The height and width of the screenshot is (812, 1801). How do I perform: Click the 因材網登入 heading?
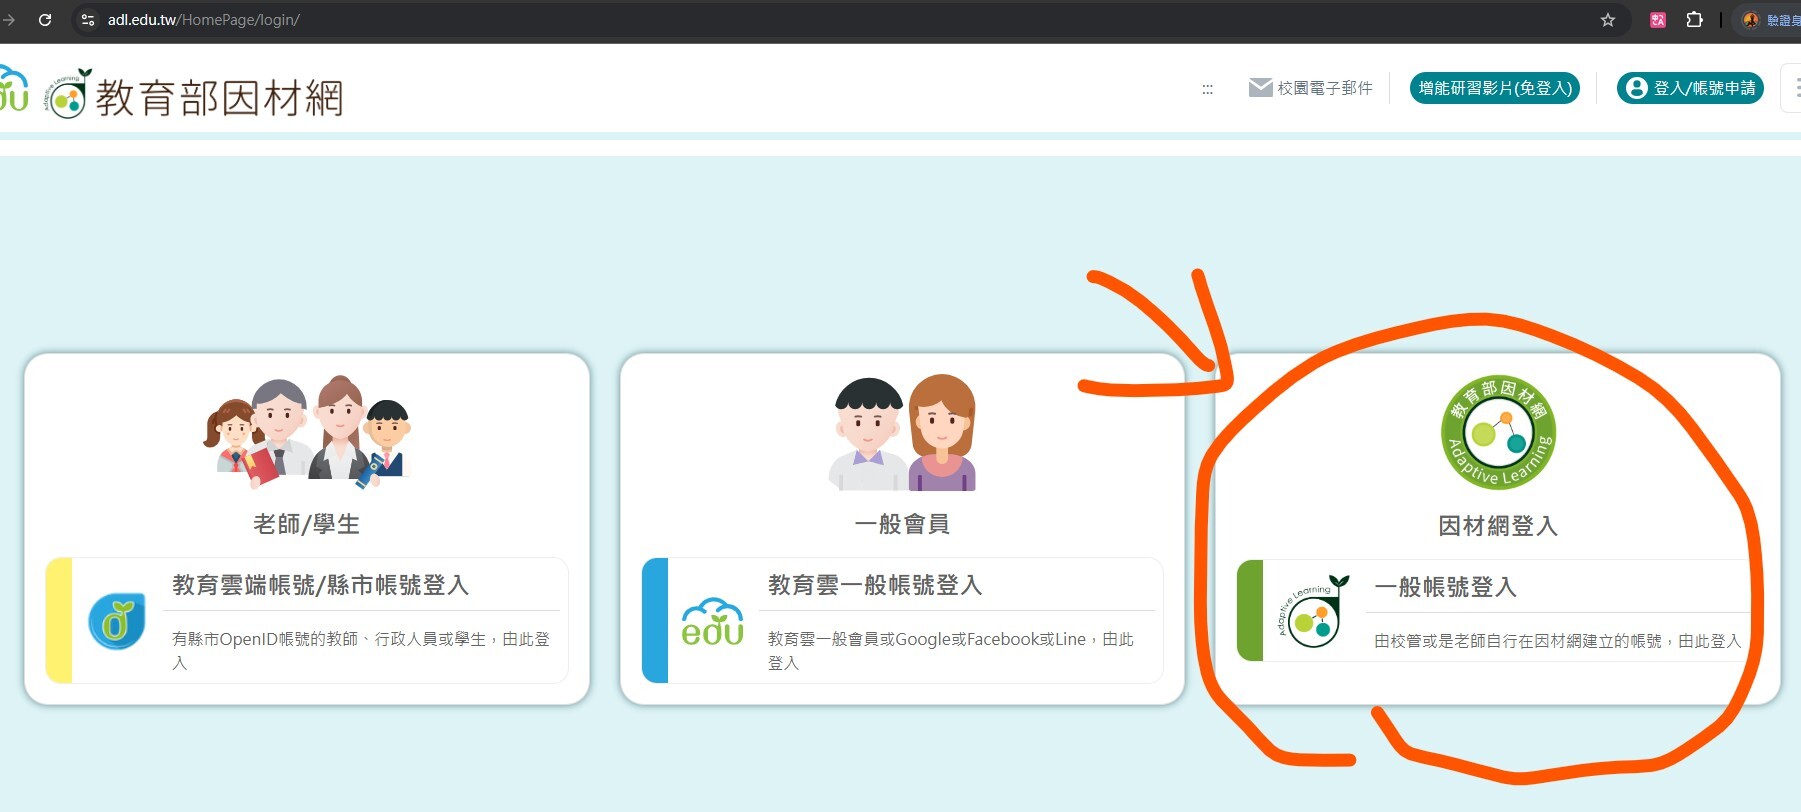[x=1498, y=525]
